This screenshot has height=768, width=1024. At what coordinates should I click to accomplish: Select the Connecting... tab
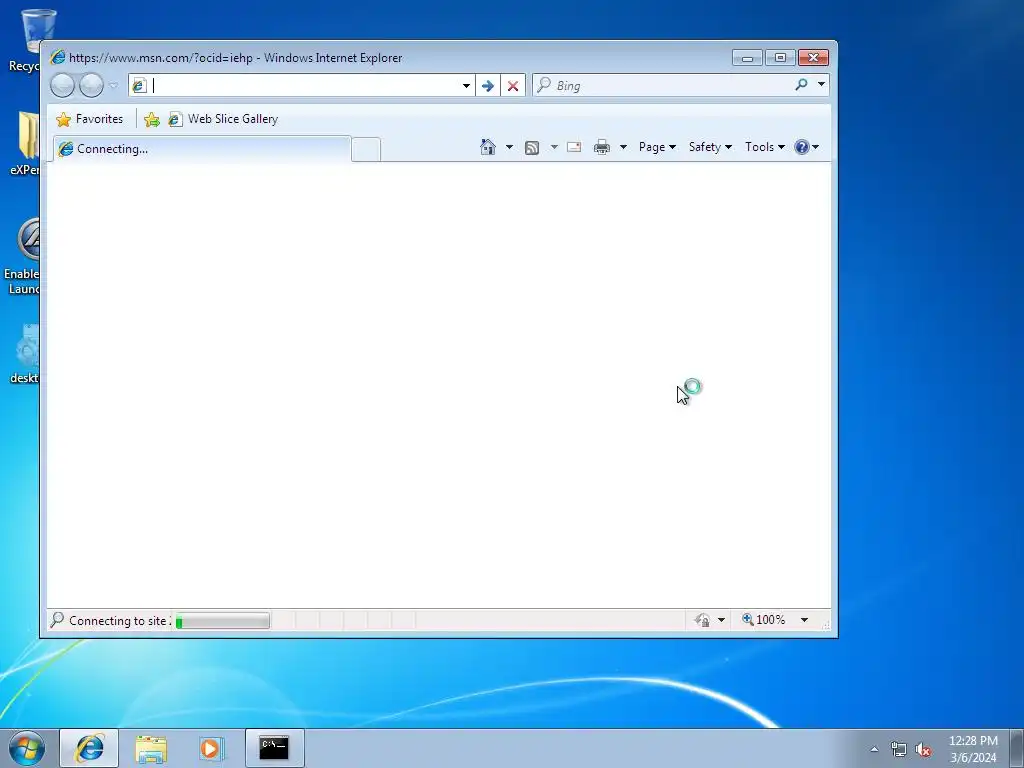coord(202,149)
